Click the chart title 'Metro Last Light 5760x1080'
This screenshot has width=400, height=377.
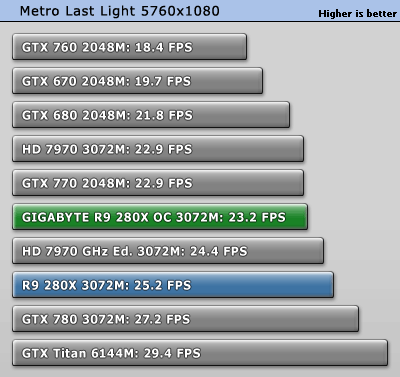[120, 11]
